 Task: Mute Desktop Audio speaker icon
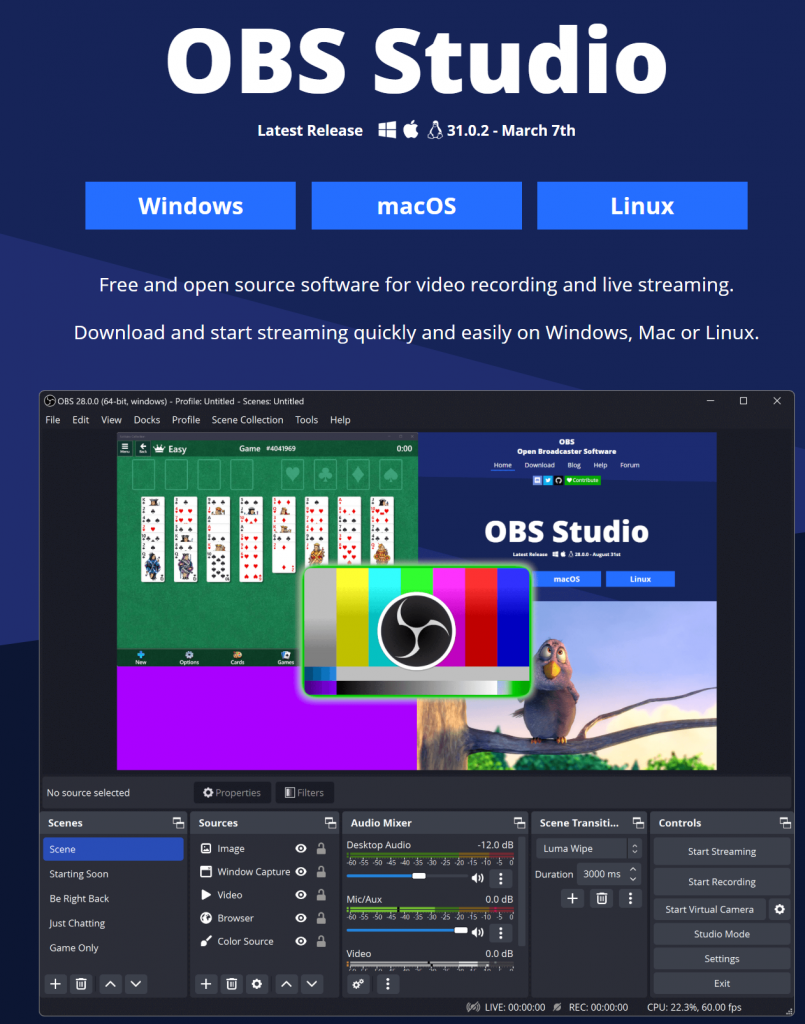pyautogui.click(x=477, y=878)
